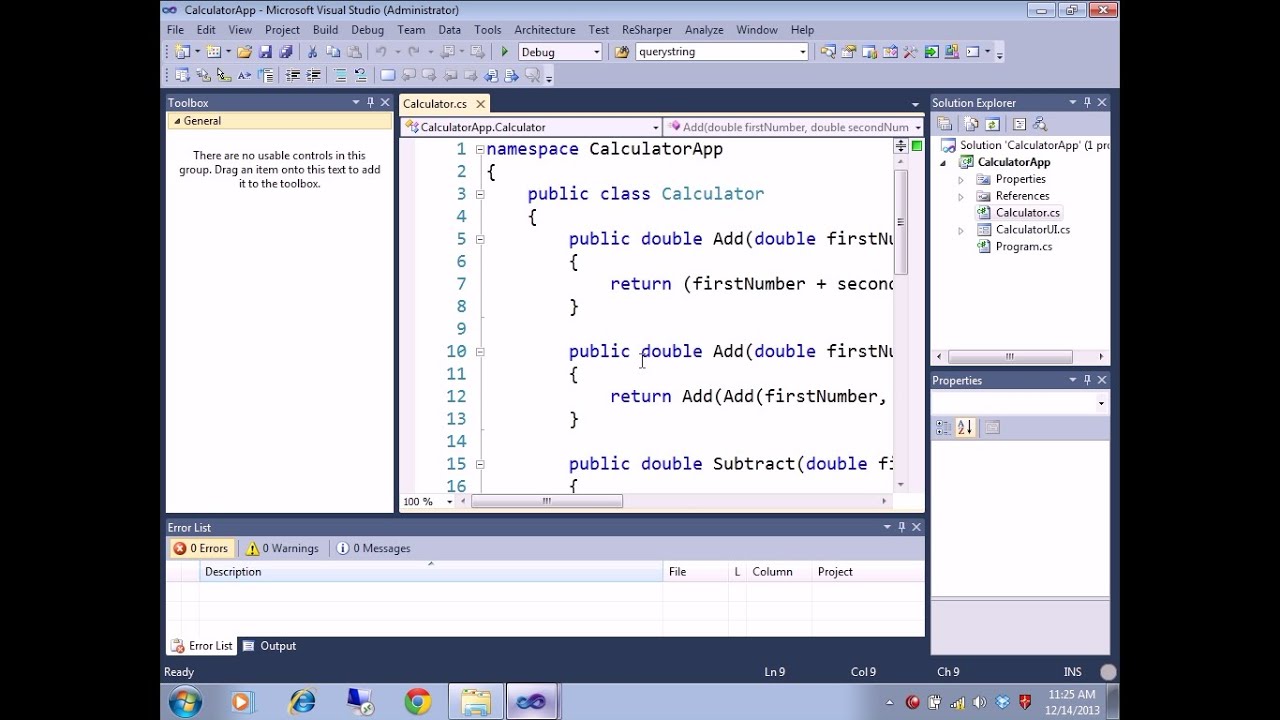
Task: Open the Build menu
Action: tap(325, 30)
